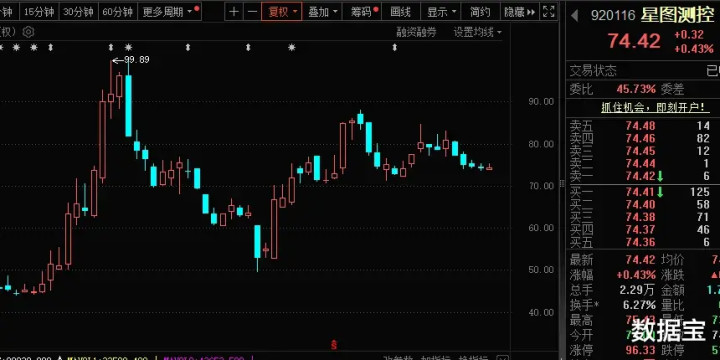Enter fullscreen chart mode icon

tap(548, 12)
